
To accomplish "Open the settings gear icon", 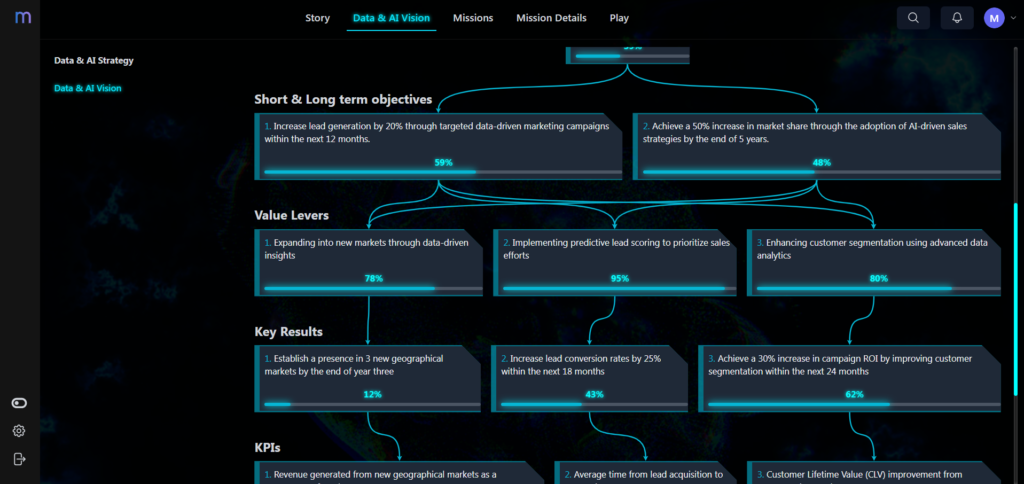I will (x=19, y=431).
